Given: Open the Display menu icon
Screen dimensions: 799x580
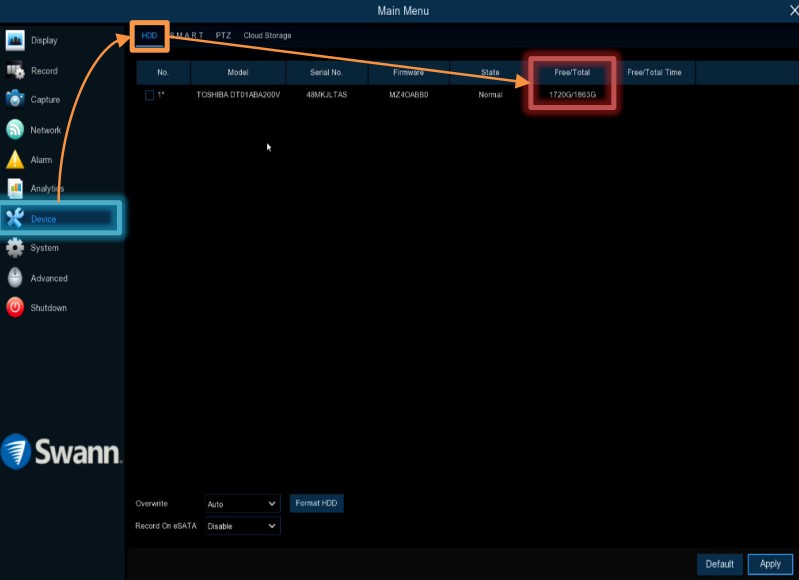Looking at the screenshot, I should click(x=15, y=40).
